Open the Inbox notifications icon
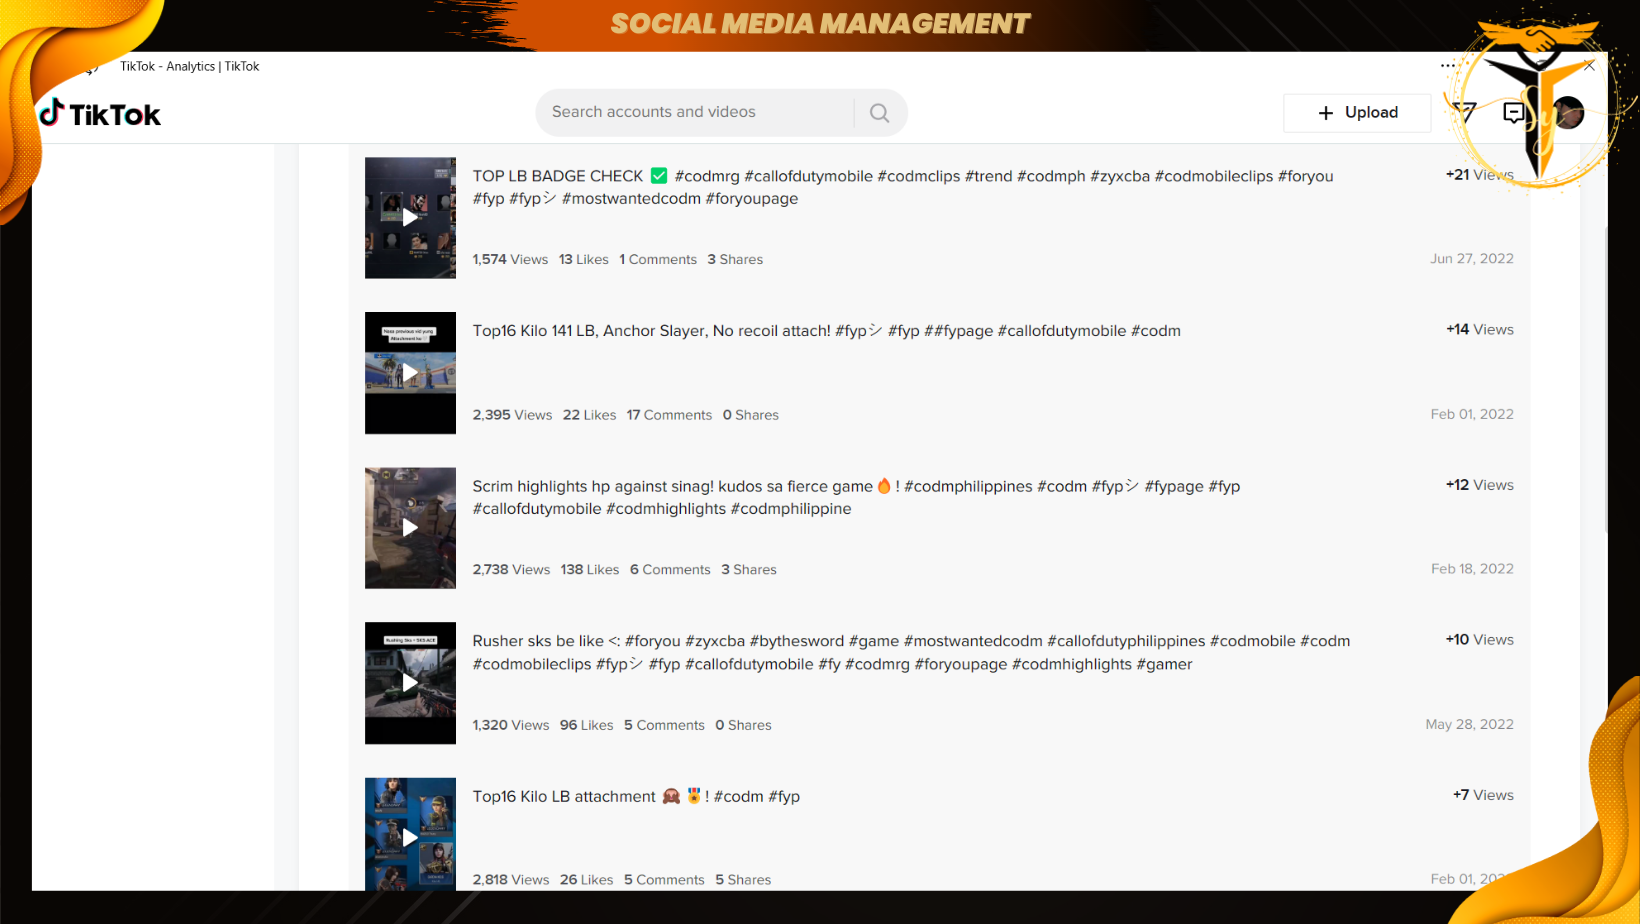 1514,113
